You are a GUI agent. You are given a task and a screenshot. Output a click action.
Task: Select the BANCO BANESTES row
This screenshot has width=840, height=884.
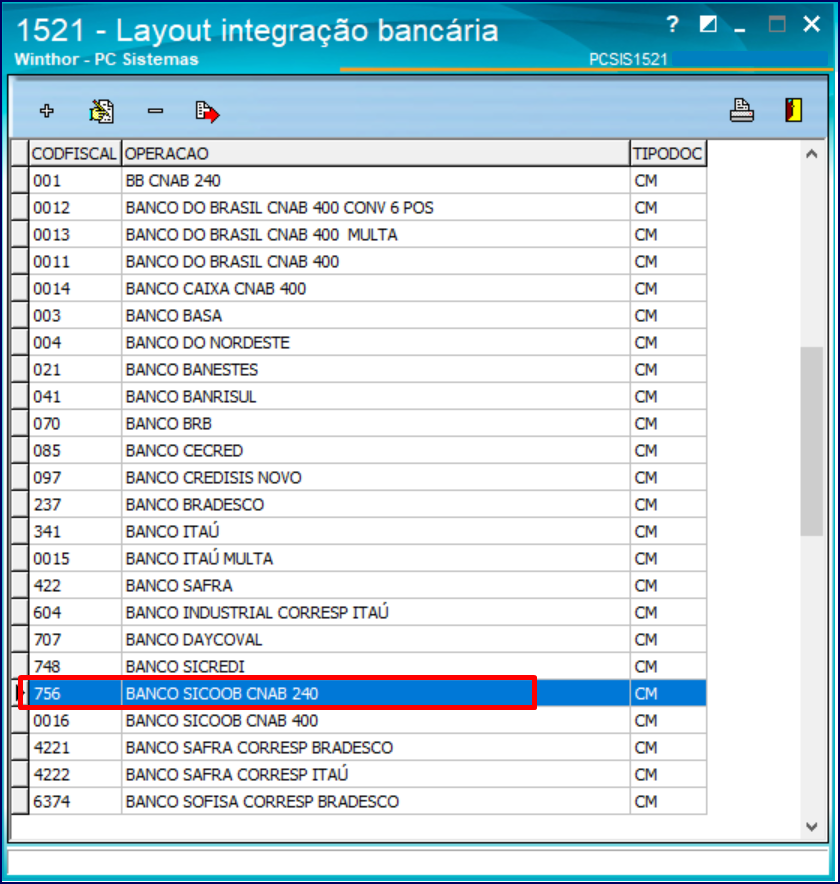(368, 370)
